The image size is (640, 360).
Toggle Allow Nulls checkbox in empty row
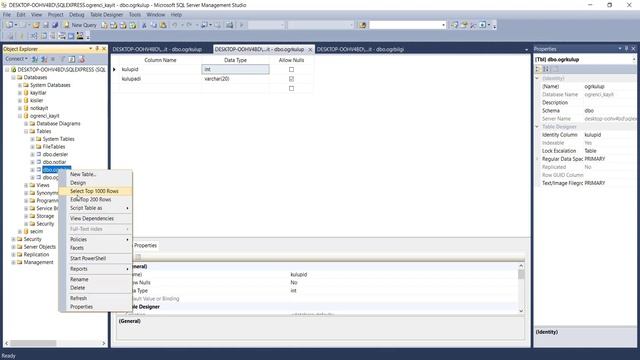click(x=291, y=88)
